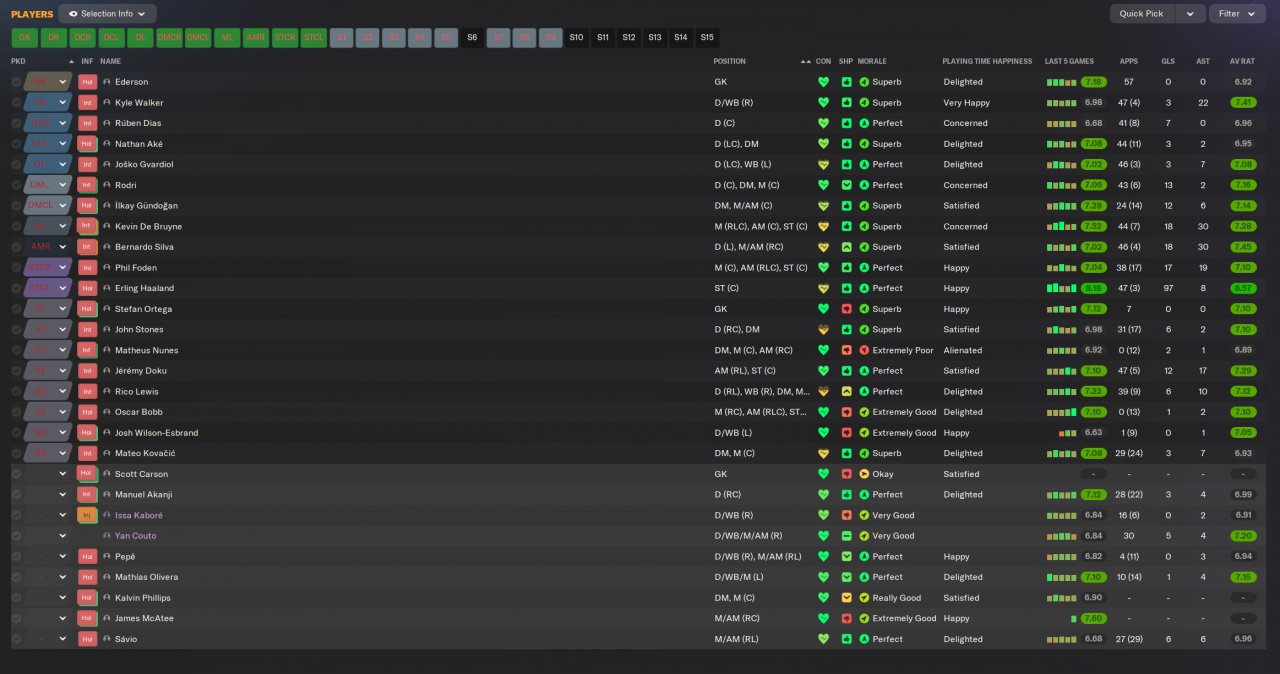
Task: Open Erling Haaland's player name link
Action: [144, 288]
